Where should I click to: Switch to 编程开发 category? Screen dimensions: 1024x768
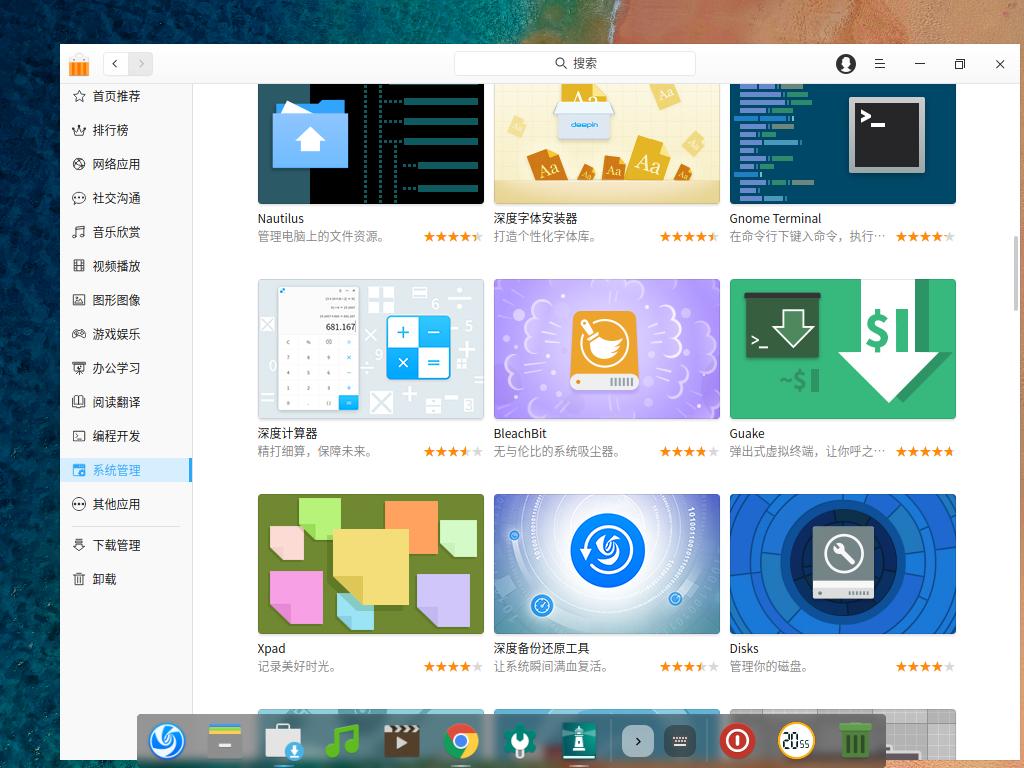[116, 436]
